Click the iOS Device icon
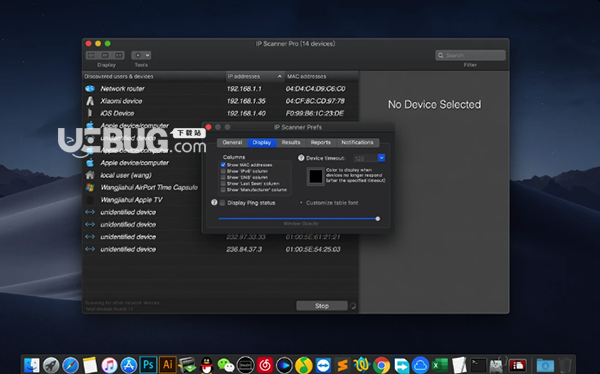 tap(90, 113)
